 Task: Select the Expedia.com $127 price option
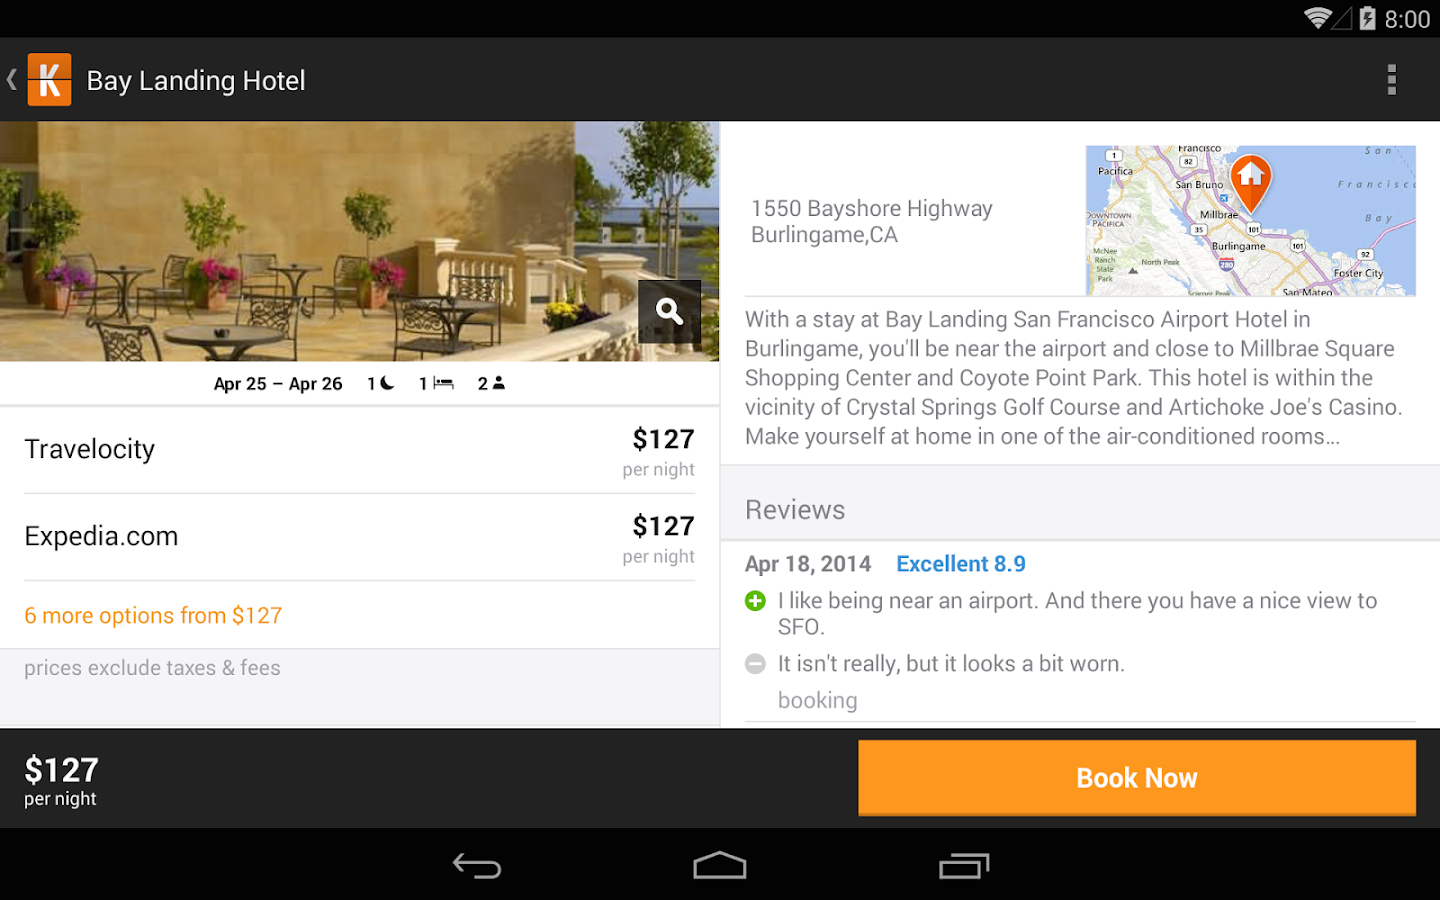pyautogui.click(x=359, y=537)
